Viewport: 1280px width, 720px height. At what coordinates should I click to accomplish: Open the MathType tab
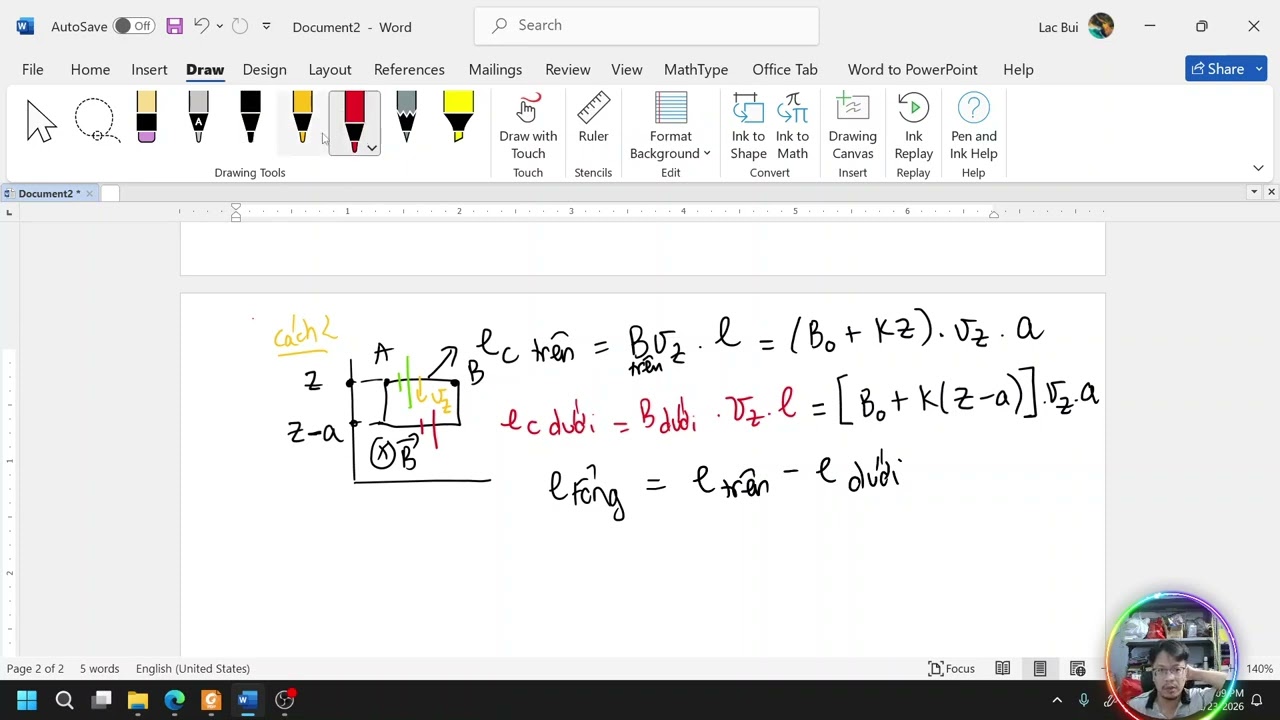coord(696,69)
